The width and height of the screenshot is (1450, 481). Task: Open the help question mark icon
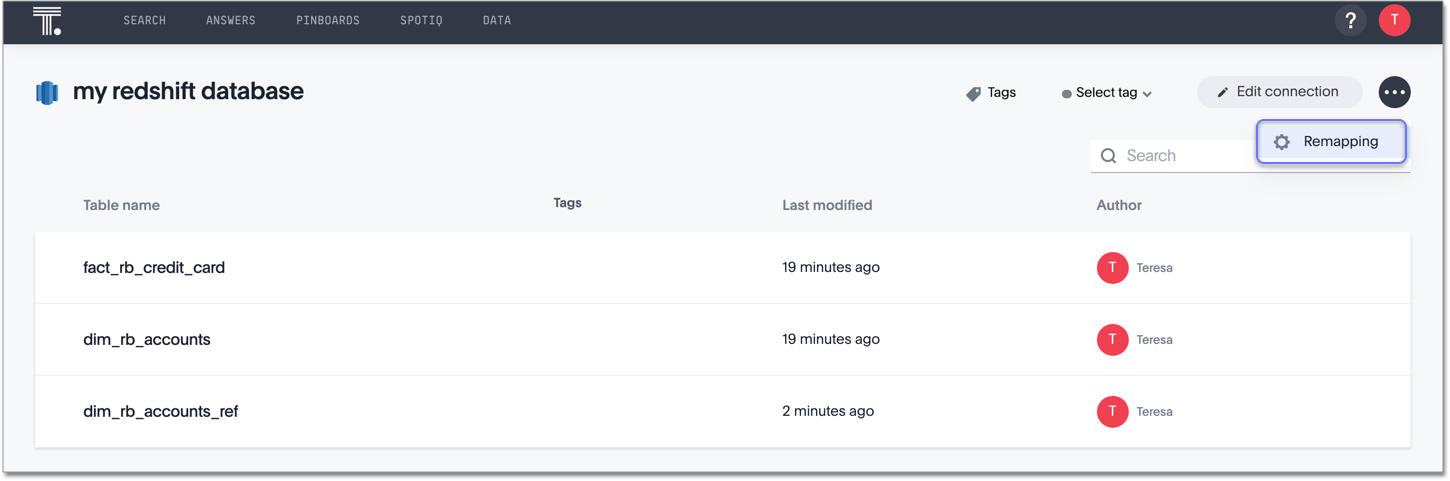pos(1350,21)
